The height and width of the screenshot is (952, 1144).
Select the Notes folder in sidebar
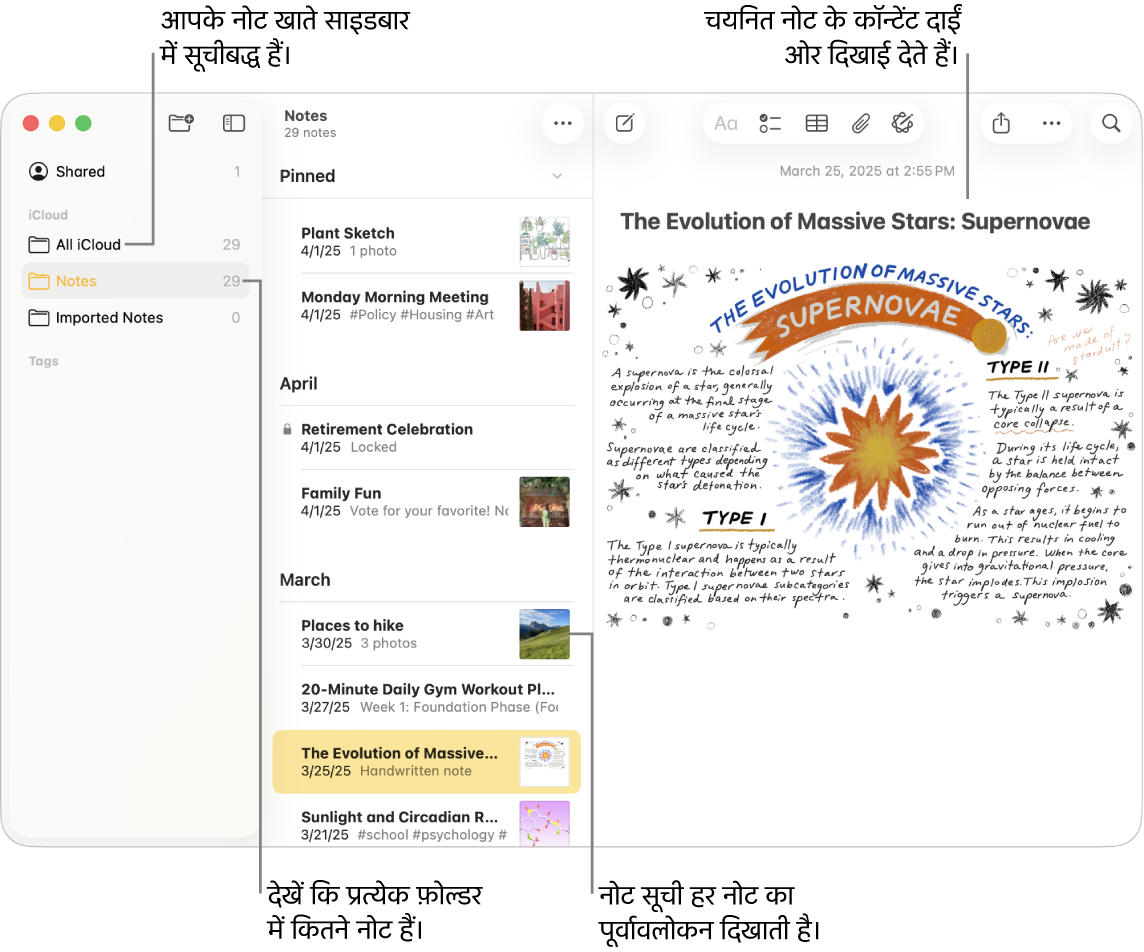(x=135, y=281)
